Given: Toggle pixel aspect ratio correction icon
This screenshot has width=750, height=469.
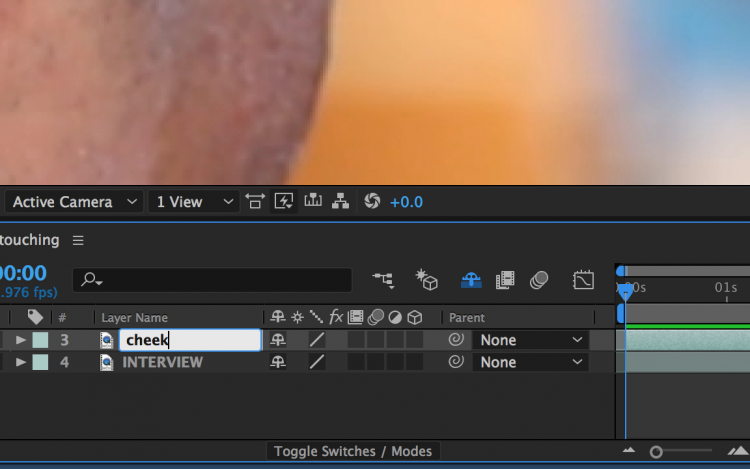Looking at the screenshot, I should coord(255,201).
